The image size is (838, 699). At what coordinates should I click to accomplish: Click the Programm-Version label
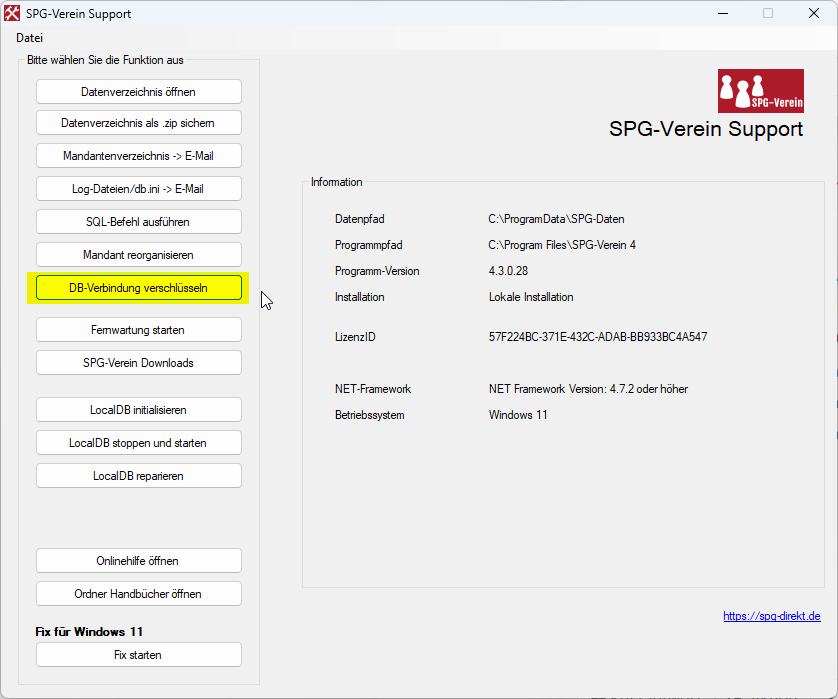(377, 271)
